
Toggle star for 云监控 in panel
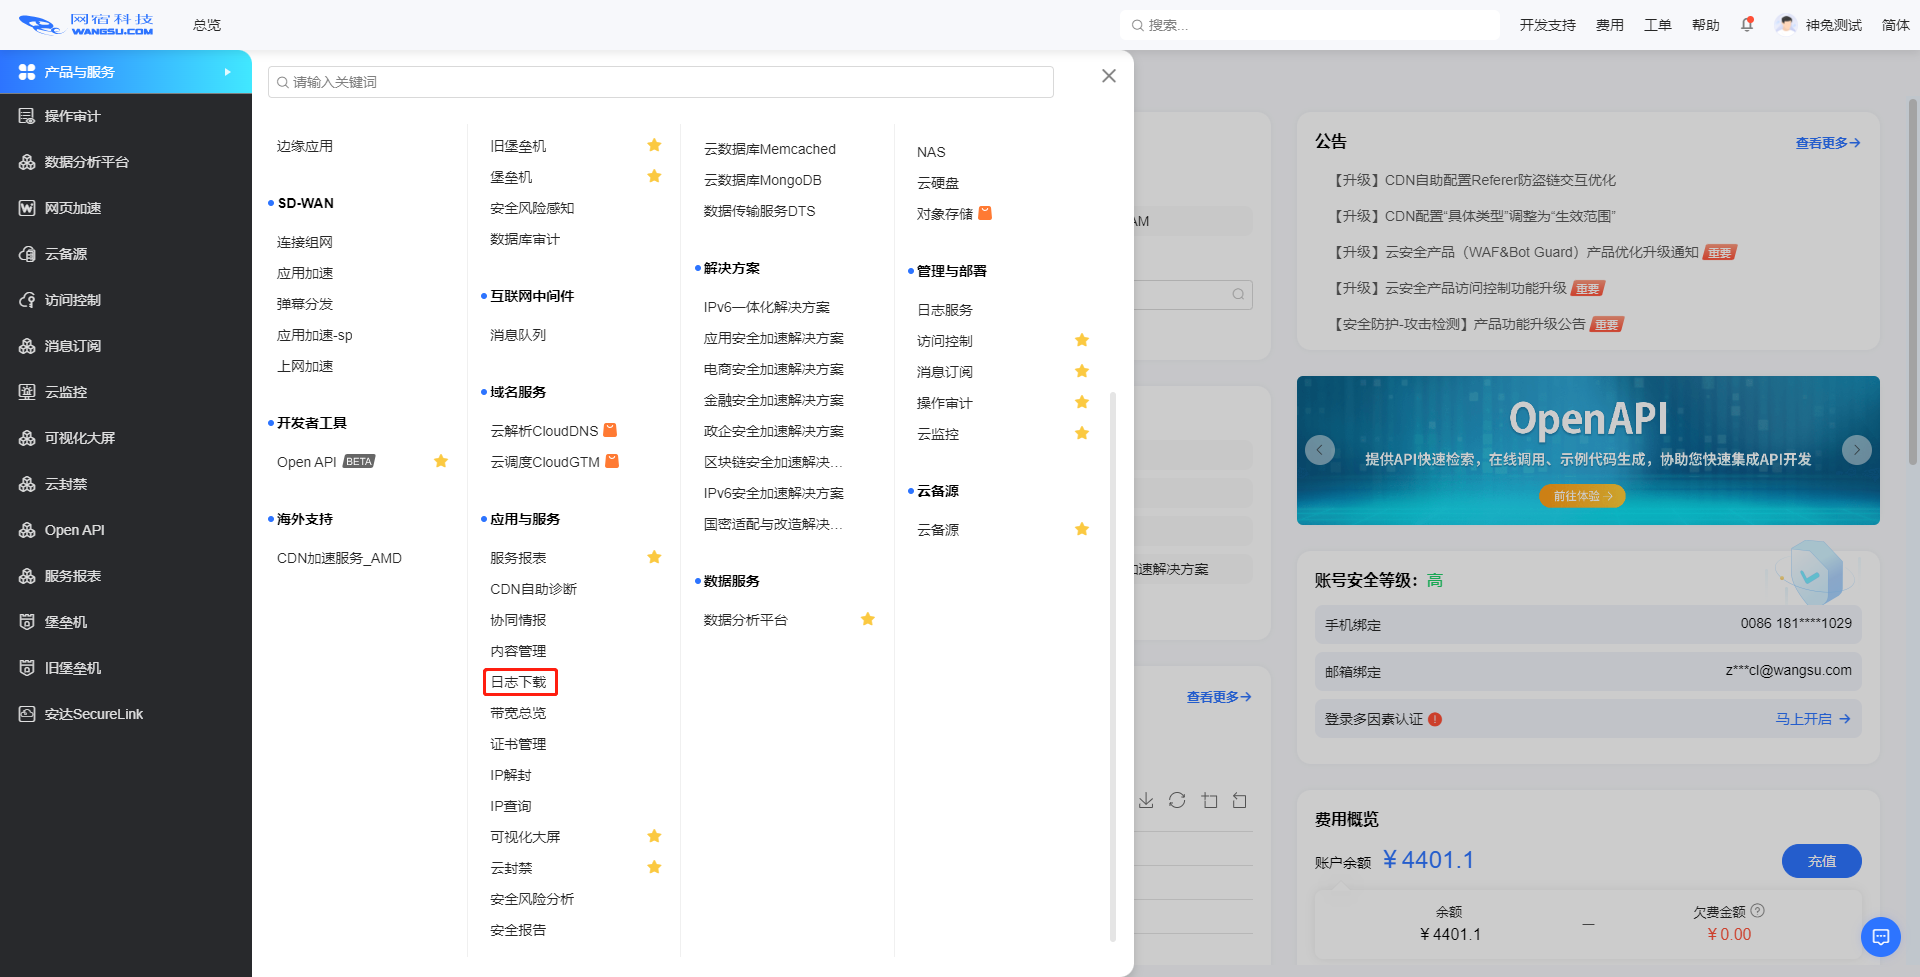coord(1082,433)
